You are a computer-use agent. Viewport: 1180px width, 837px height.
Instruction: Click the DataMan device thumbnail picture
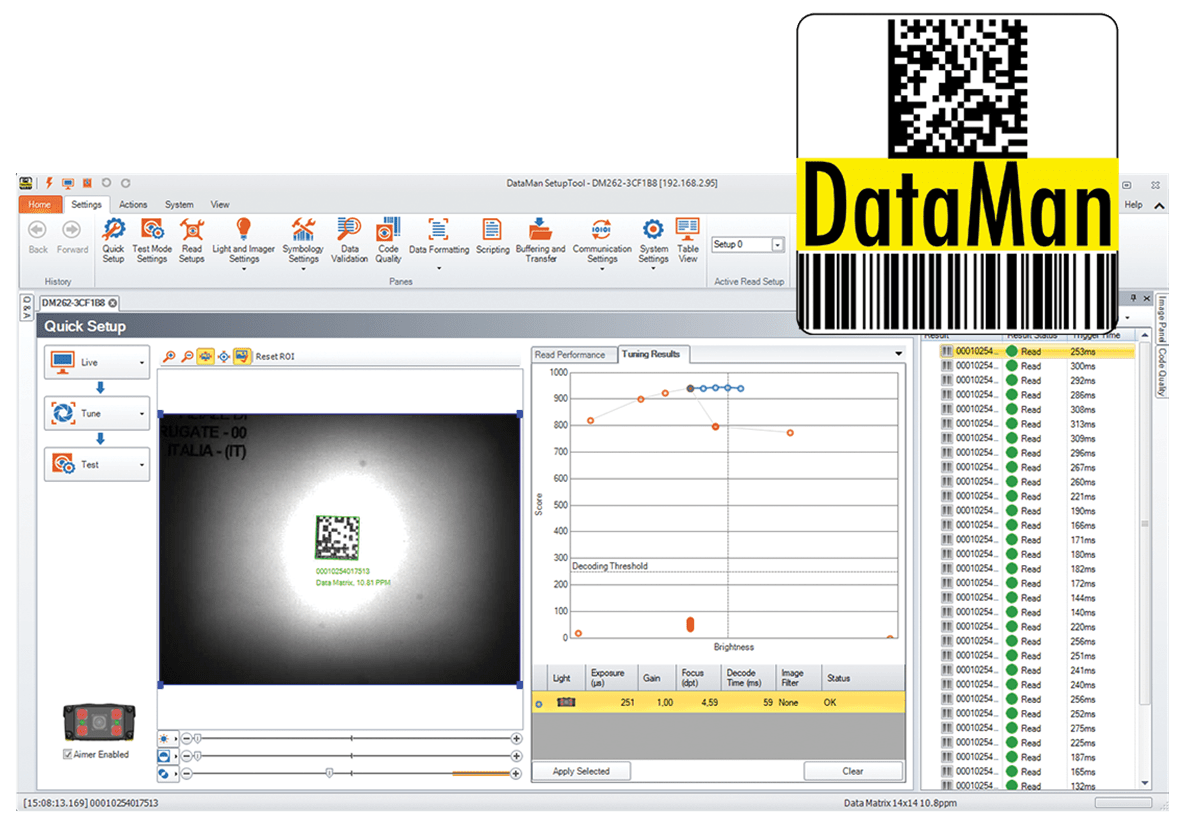[99, 723]
